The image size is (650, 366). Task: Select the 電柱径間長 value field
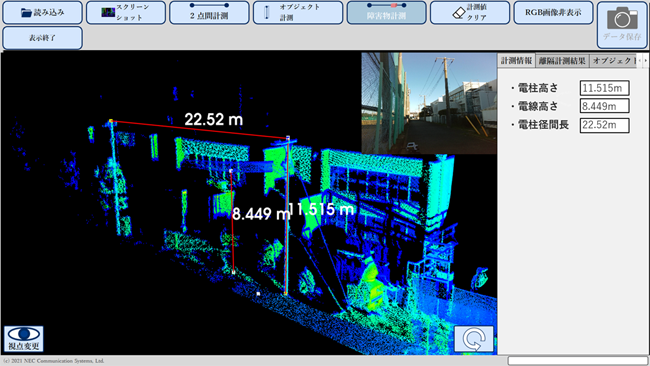604,125
